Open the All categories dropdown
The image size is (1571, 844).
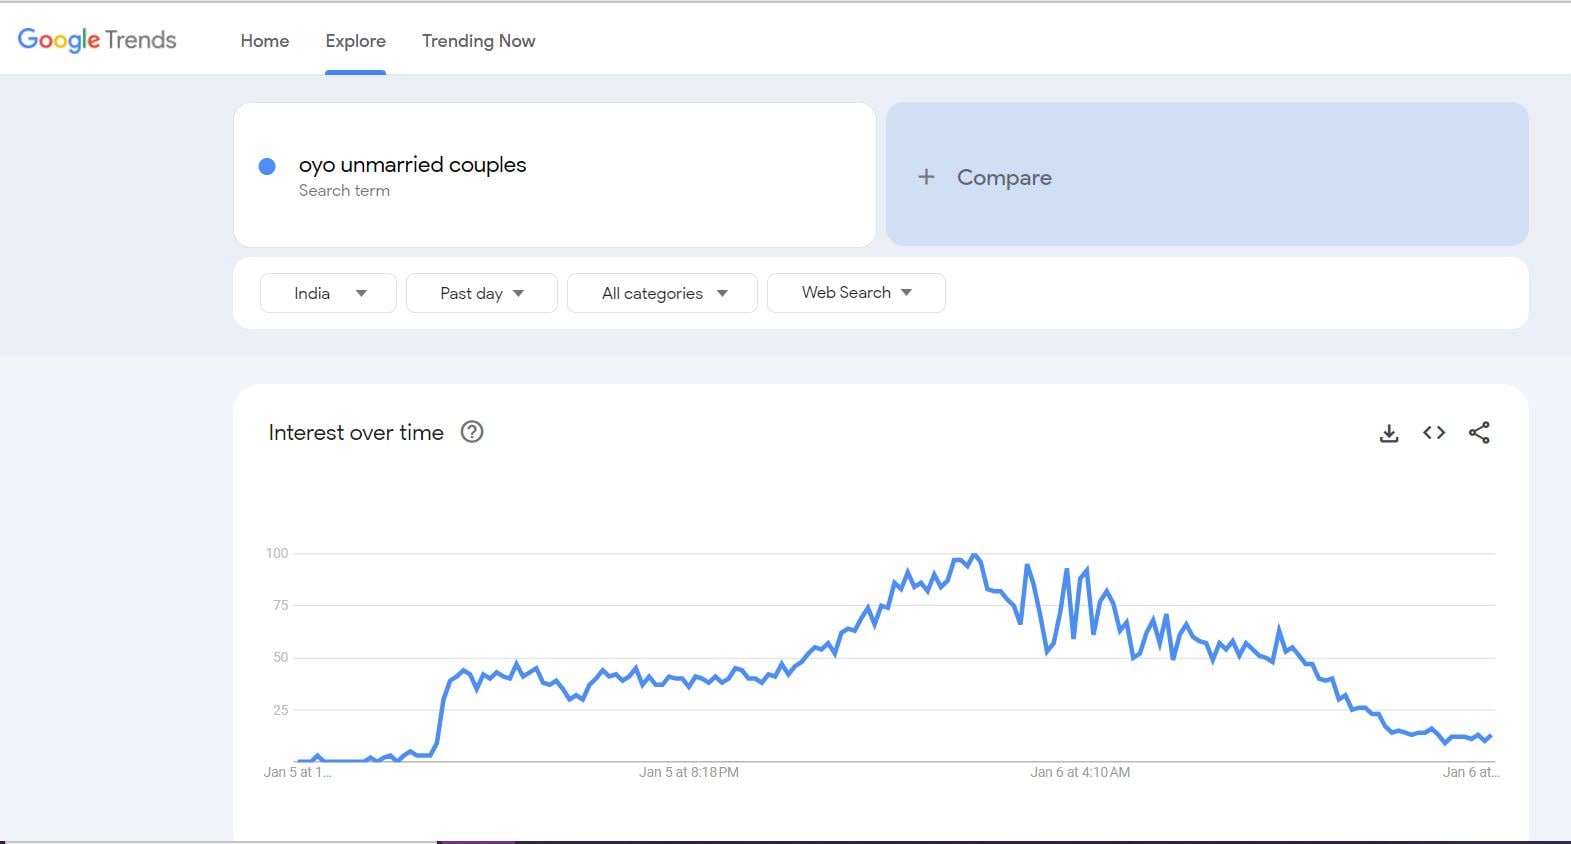pos(662,293)
